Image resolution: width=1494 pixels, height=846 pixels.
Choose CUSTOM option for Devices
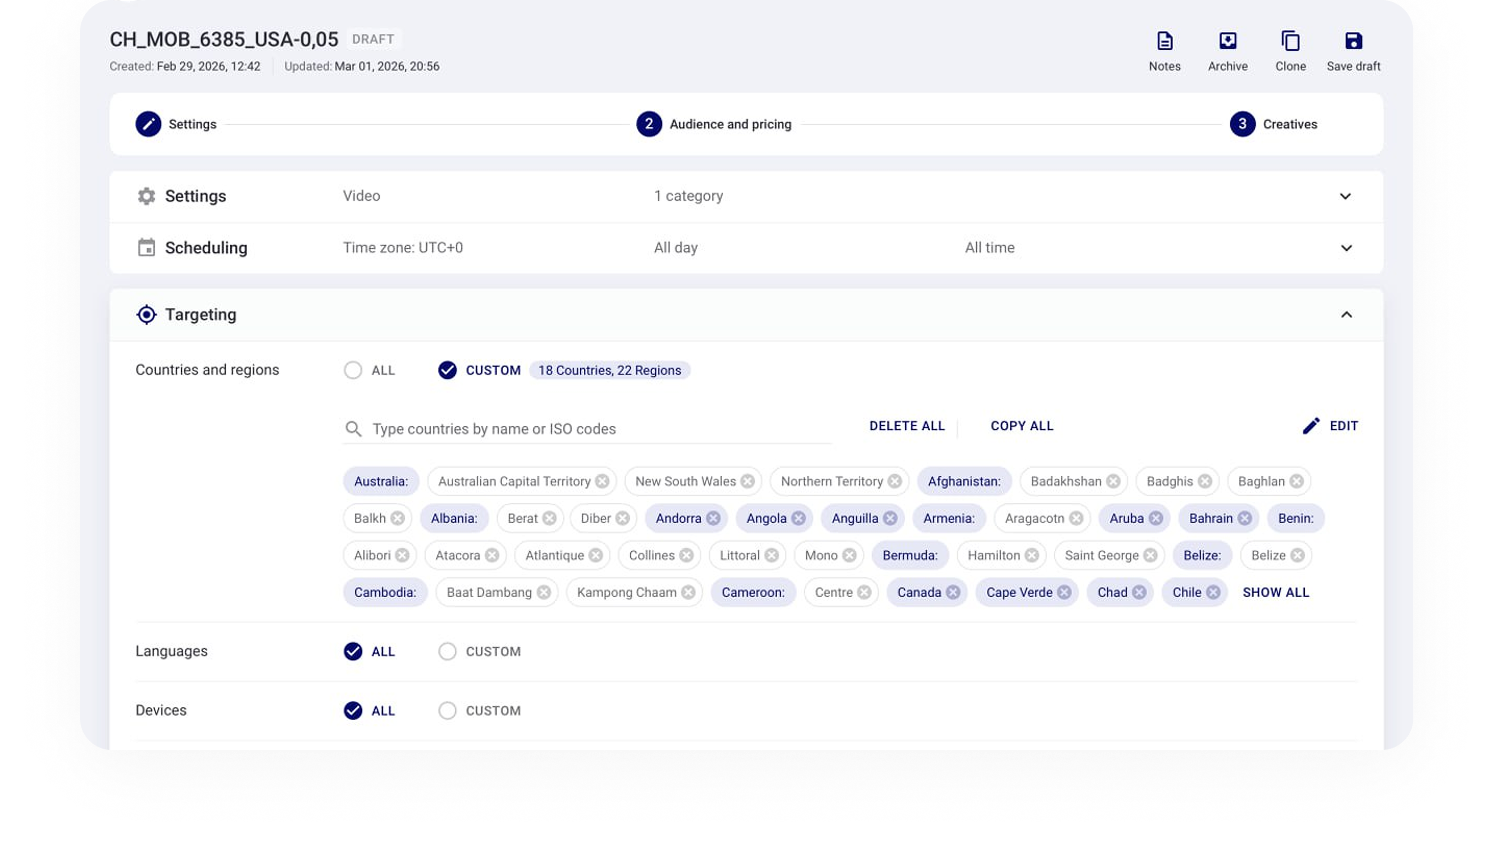447,711
